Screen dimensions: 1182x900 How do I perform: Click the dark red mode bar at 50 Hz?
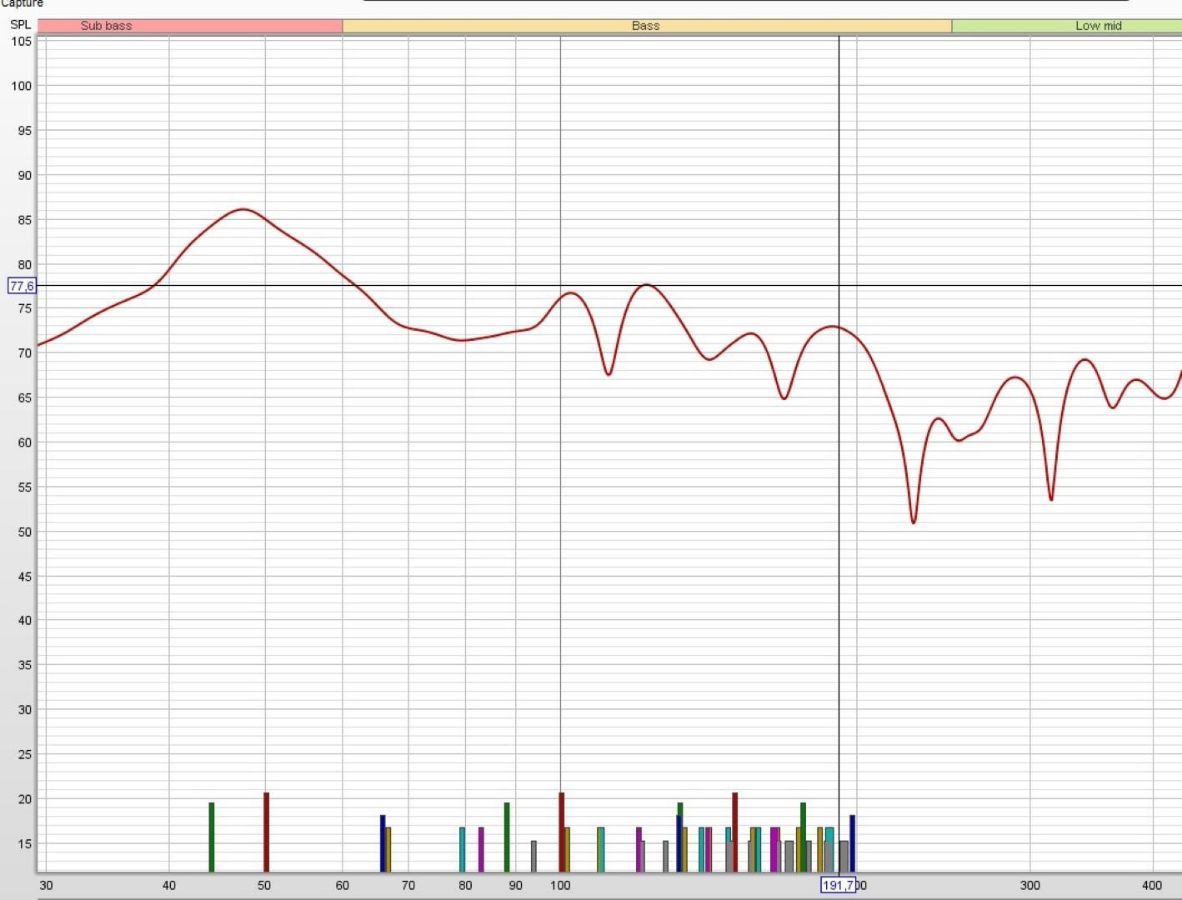(266, 833)
